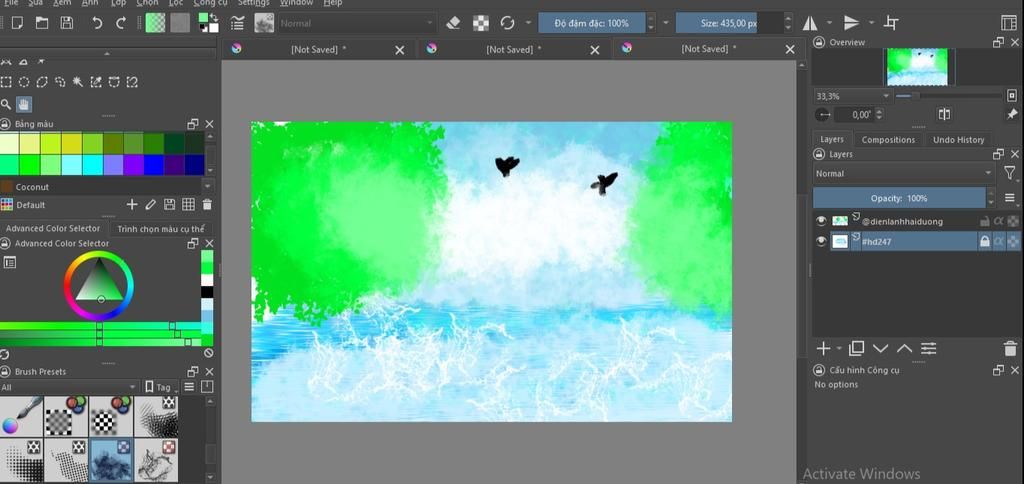Open the vertical mirror options dropdown arrow
Screen dimensions: 1024x484
(871, 24)
